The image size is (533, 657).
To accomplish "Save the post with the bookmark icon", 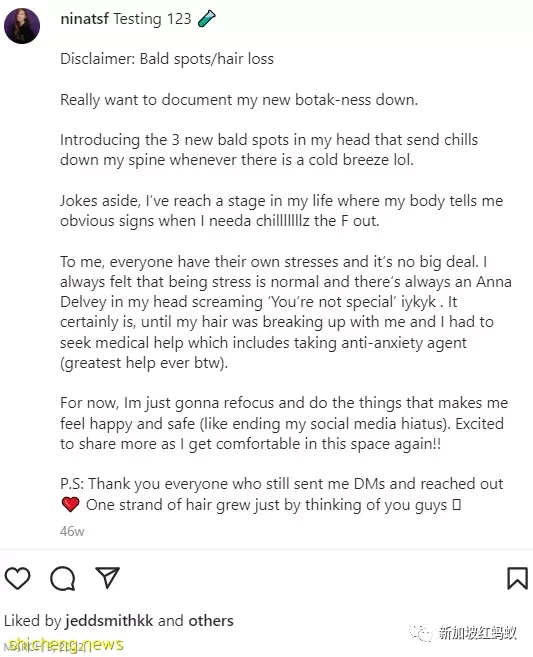I will click(x=517, y=578).
